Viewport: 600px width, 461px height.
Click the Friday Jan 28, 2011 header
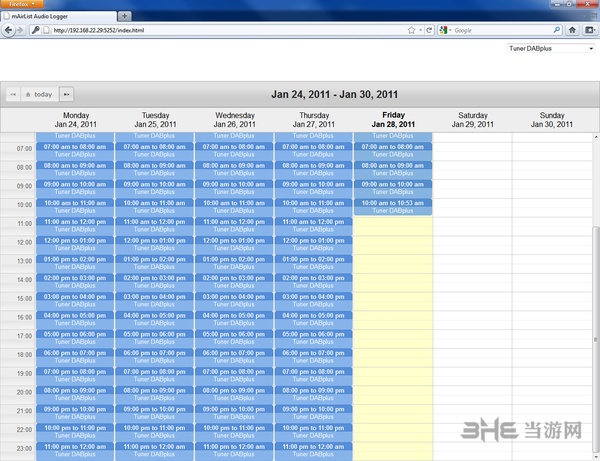[393, 120]
